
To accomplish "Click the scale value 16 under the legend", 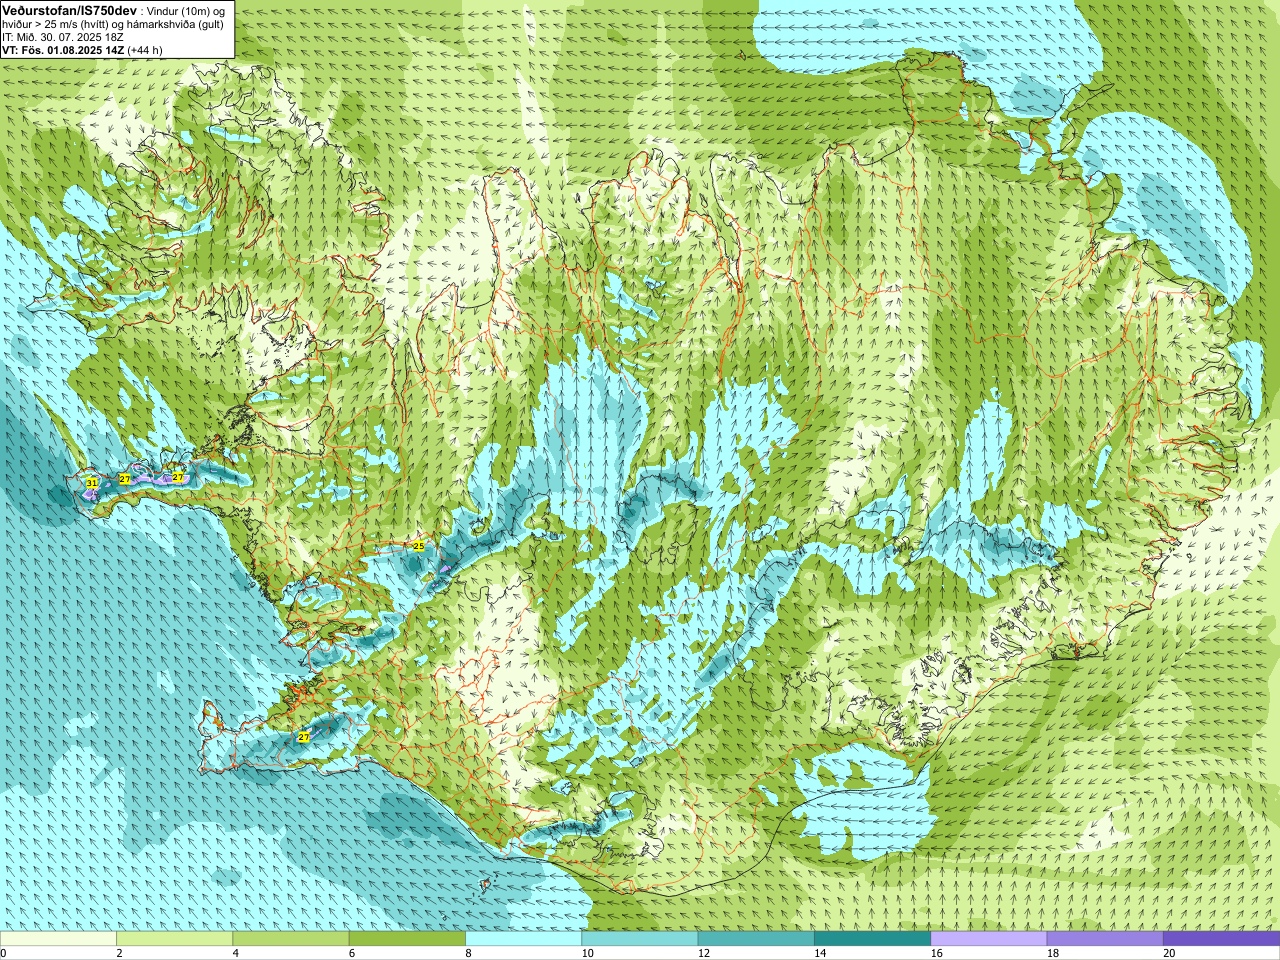I will click(x=937, y=954).
